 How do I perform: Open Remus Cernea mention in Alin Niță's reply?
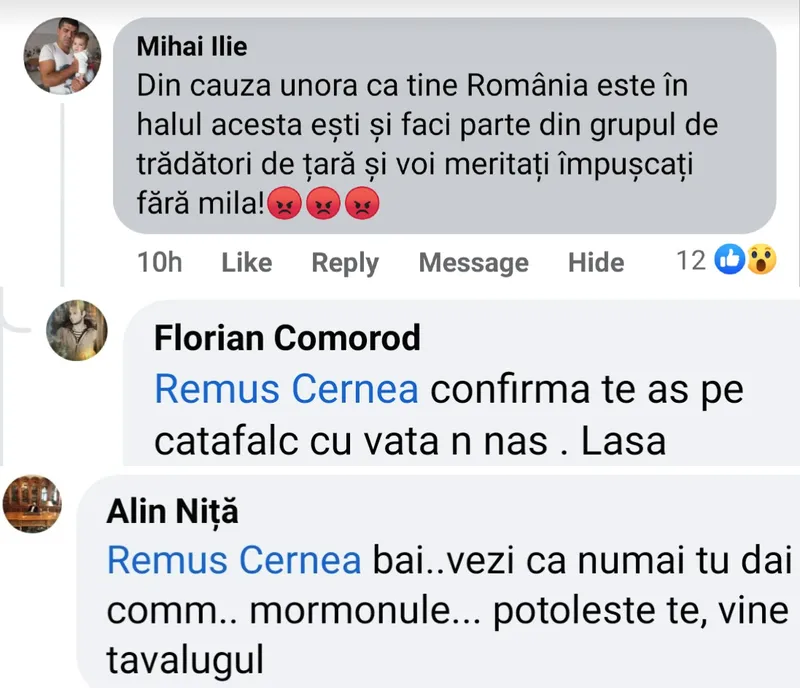(233, 561)
